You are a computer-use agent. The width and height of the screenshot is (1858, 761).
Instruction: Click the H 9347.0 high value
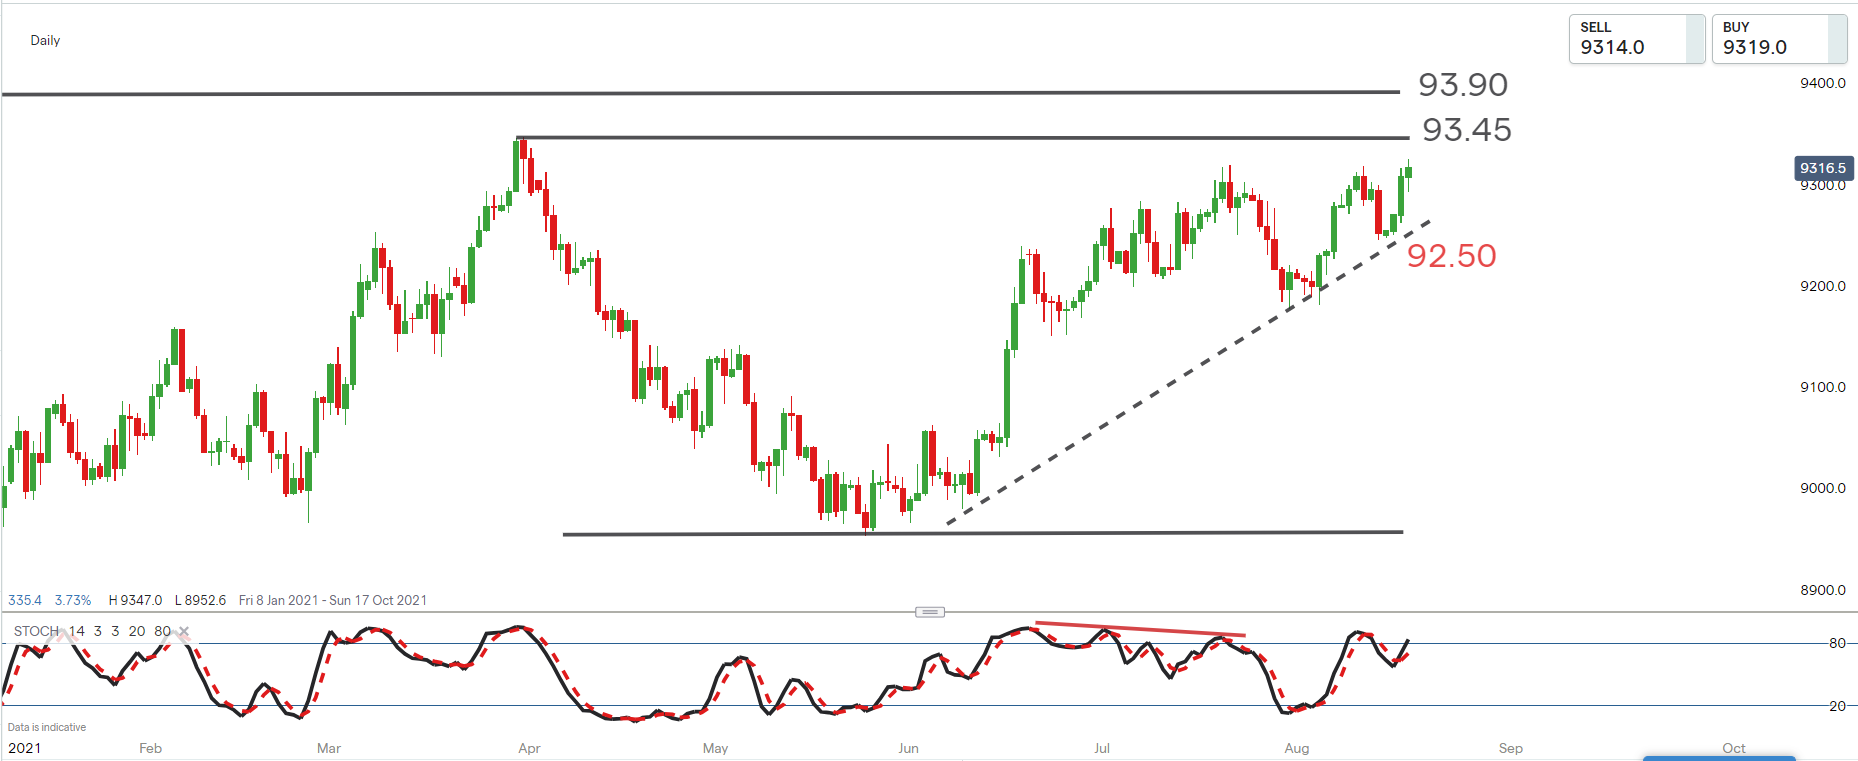[x=135, y=600]
